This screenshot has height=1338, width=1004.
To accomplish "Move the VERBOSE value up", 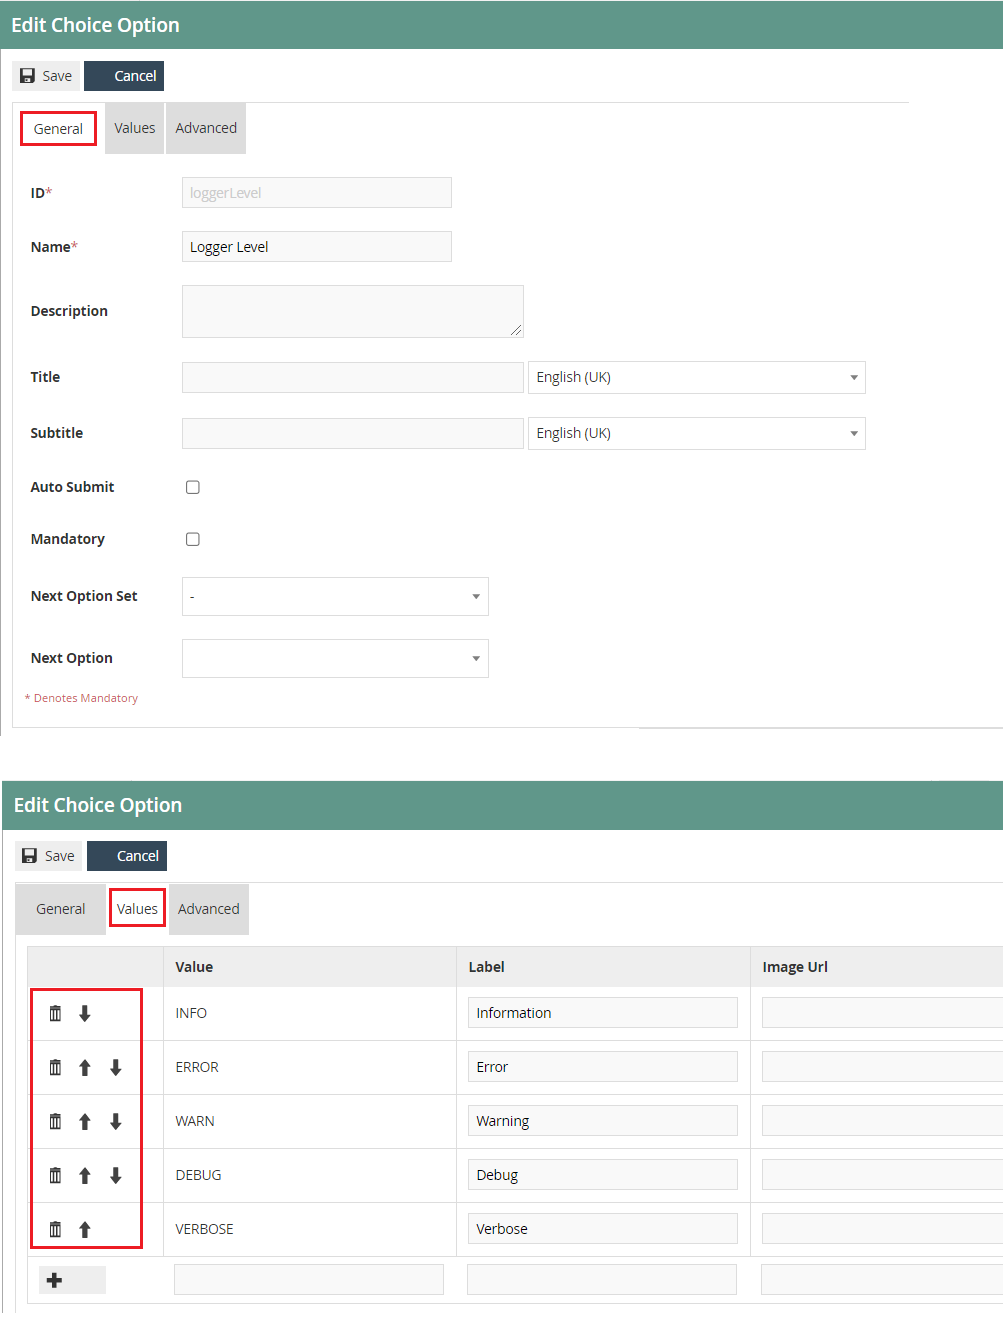I will coord(85,1228).
